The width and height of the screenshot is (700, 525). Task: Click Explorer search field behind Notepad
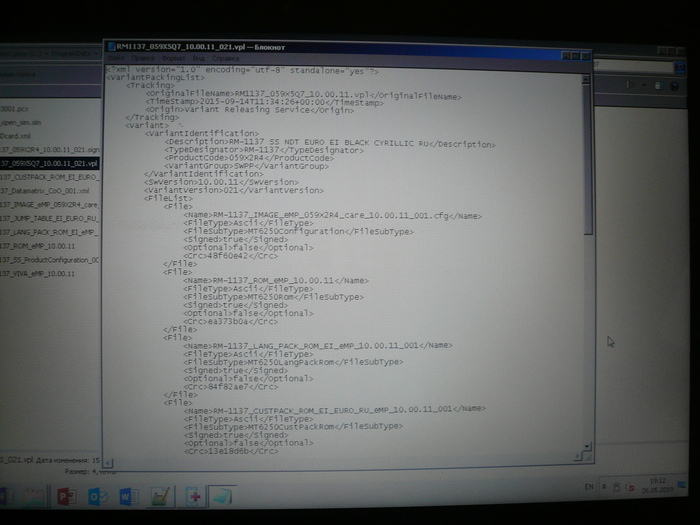coord(634,67)
